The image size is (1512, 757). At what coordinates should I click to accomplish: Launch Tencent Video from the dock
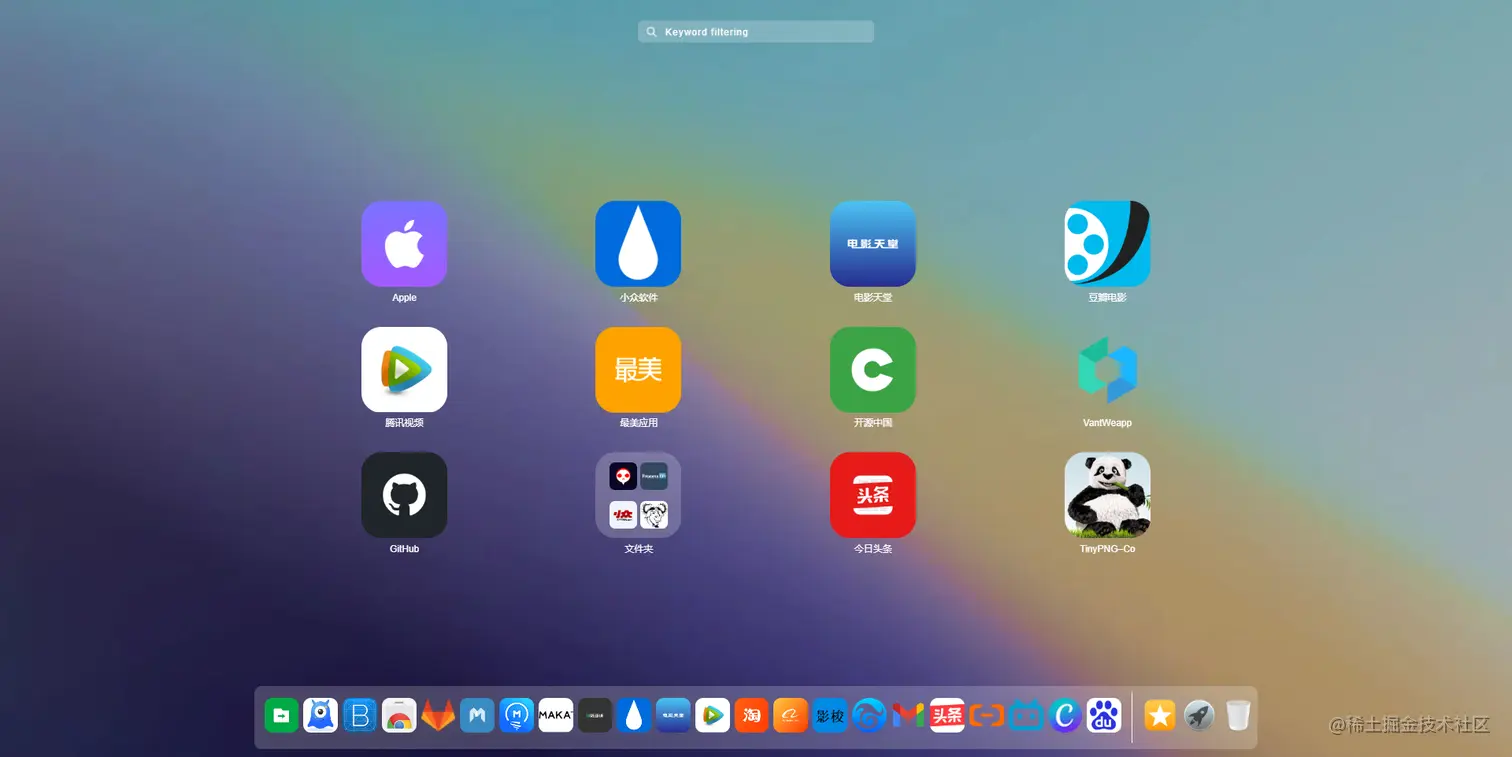click(712, 715)
